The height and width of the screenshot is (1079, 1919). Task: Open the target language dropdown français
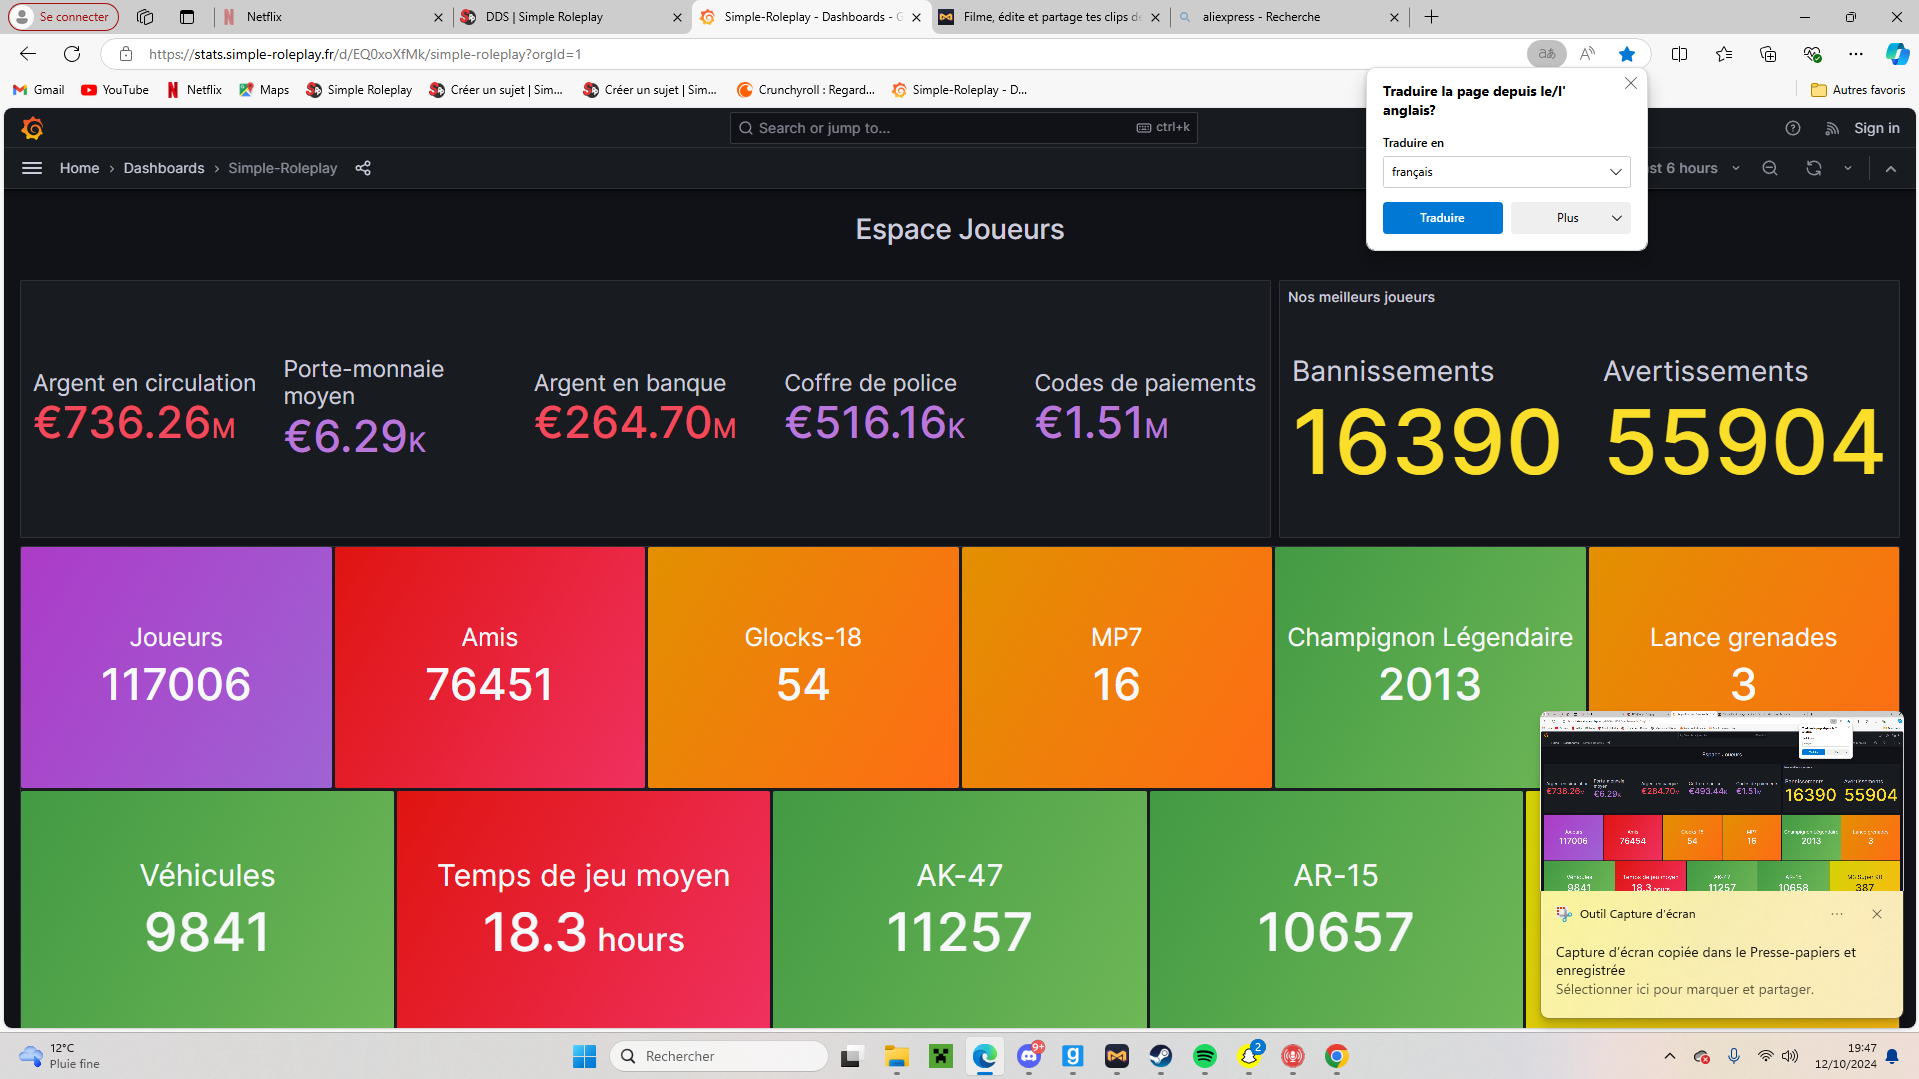pos(1506,172)
